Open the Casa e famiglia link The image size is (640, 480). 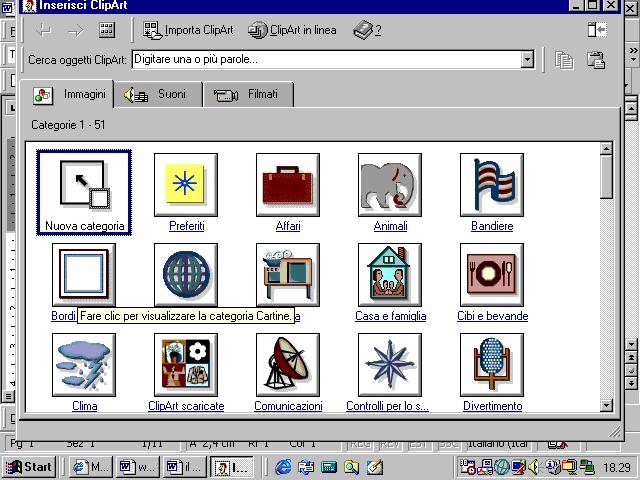[x=390, y=316]
